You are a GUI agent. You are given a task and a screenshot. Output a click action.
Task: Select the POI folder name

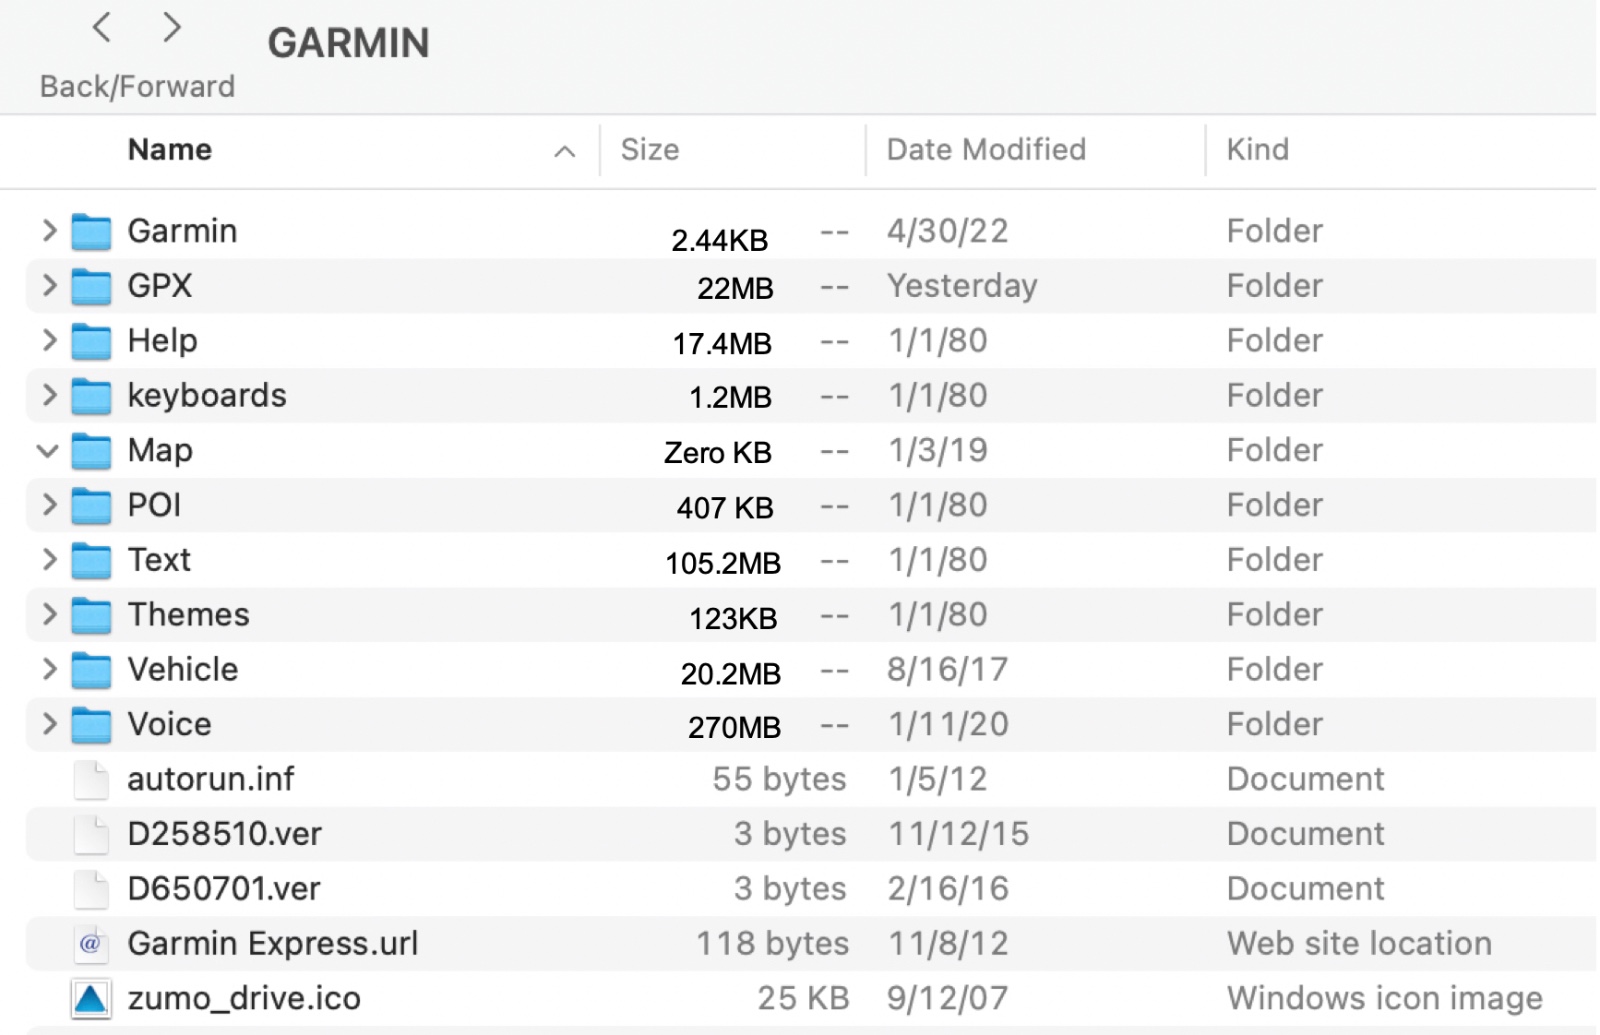point(154,505)
